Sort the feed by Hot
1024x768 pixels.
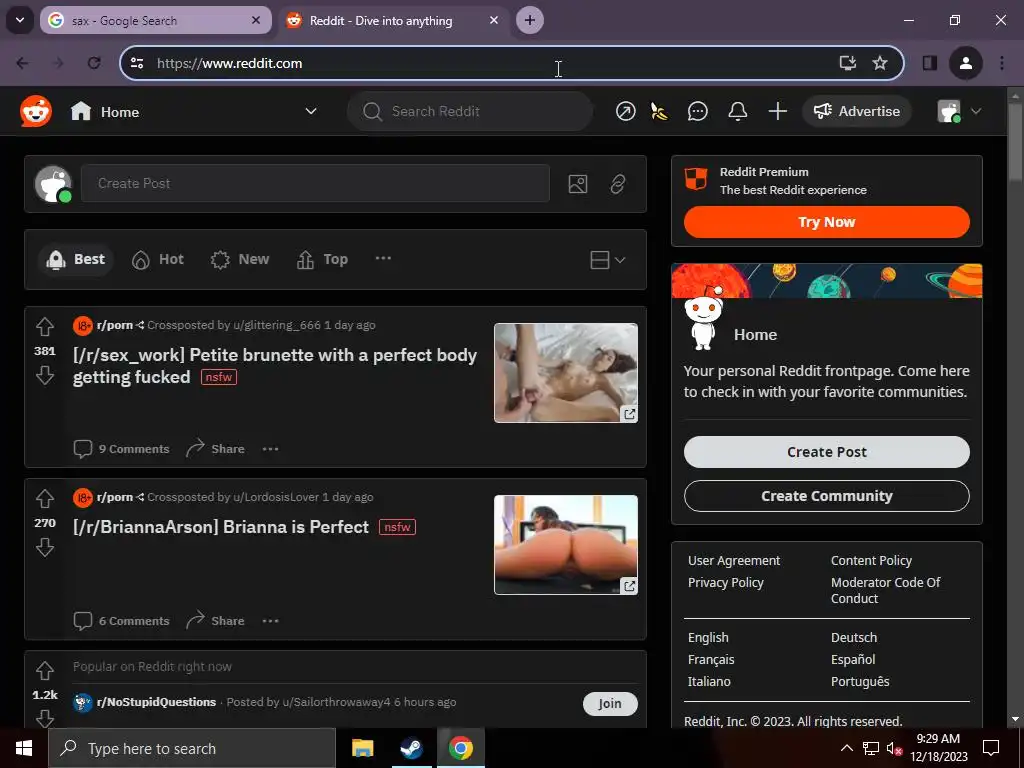[x=159, y=260]
